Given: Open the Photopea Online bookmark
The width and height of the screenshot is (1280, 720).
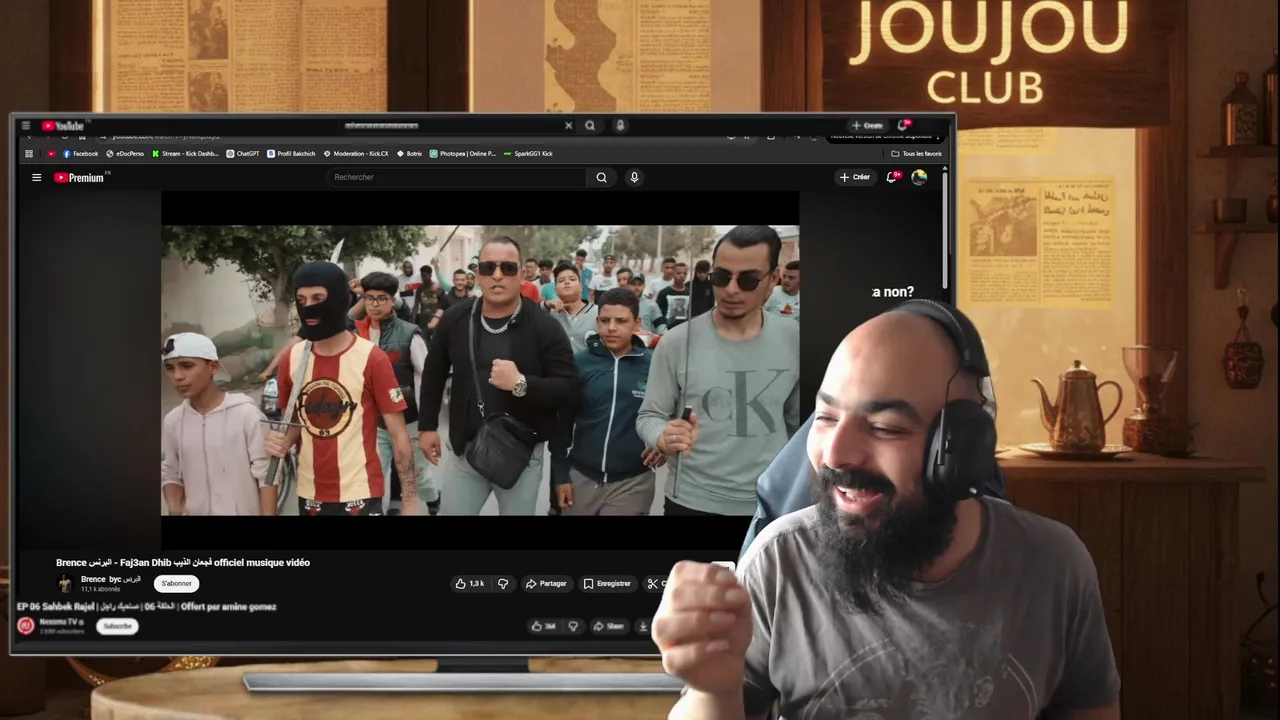Looking at the screenshot, I should [463, 154].
